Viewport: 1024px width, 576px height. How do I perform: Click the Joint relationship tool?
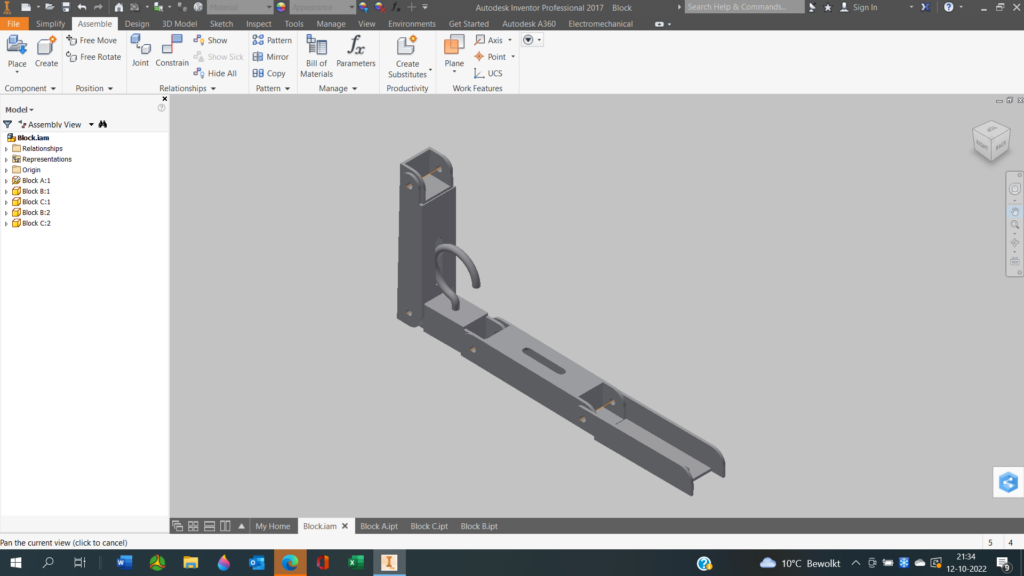140,51
